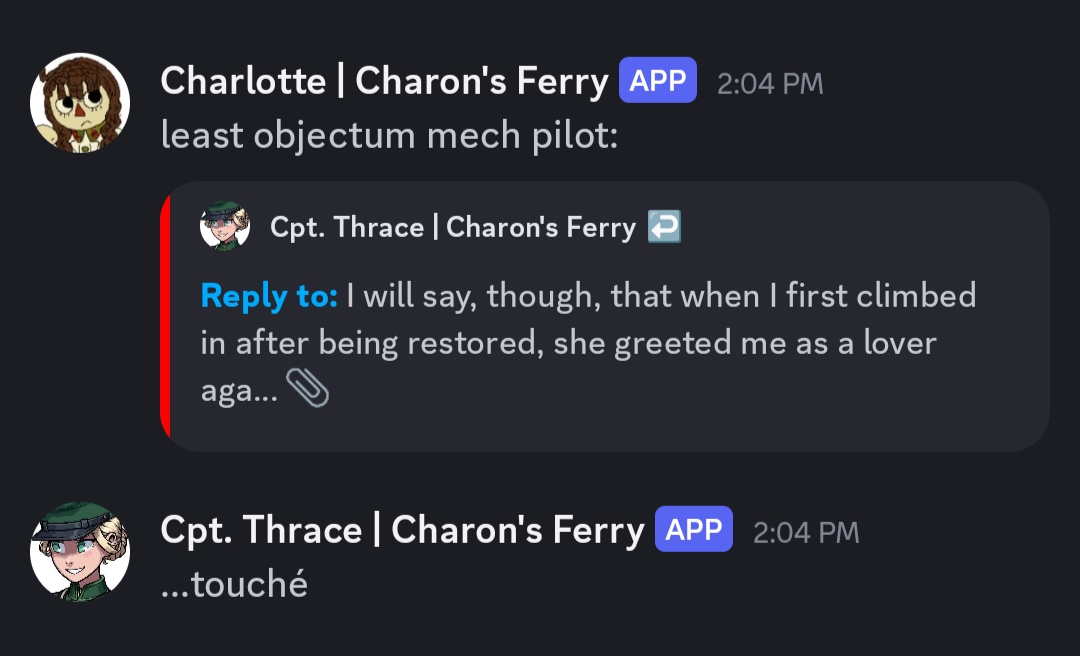Click the truncated "aga…" text in embed
Image resolution: width=1080 pixels, height=656 pixels.
pos(239,390)
